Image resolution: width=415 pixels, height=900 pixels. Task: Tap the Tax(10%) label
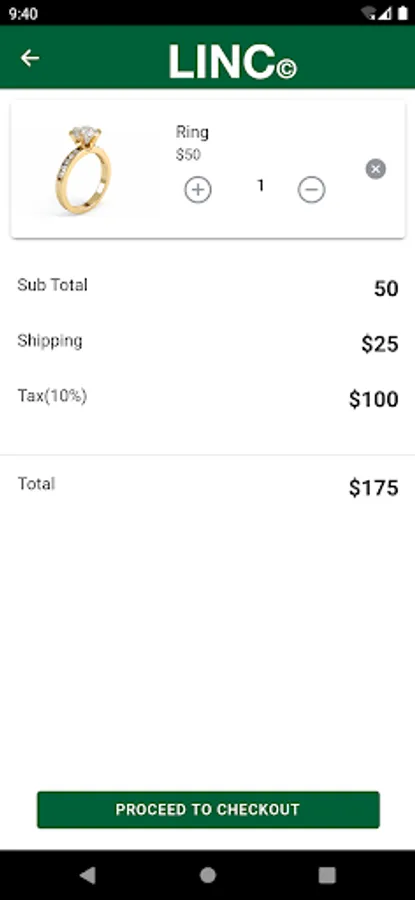(52, 396)
